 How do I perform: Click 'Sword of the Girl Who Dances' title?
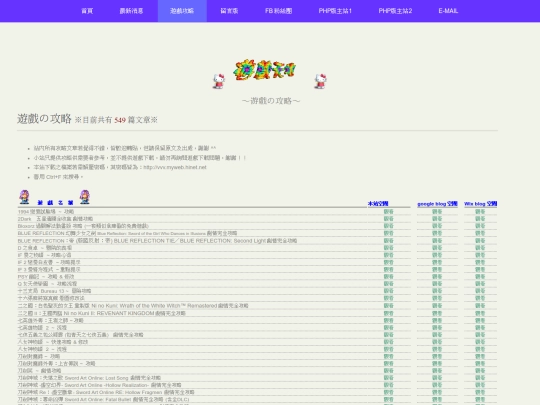pyautogui.click(x=127, y=233)
